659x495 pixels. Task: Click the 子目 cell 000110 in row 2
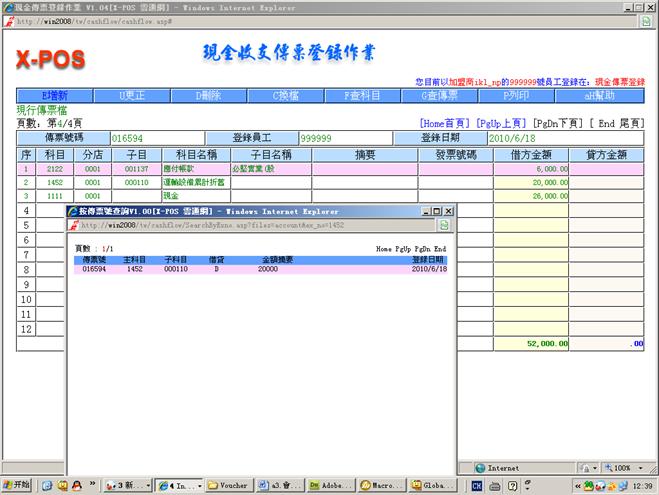129,183
